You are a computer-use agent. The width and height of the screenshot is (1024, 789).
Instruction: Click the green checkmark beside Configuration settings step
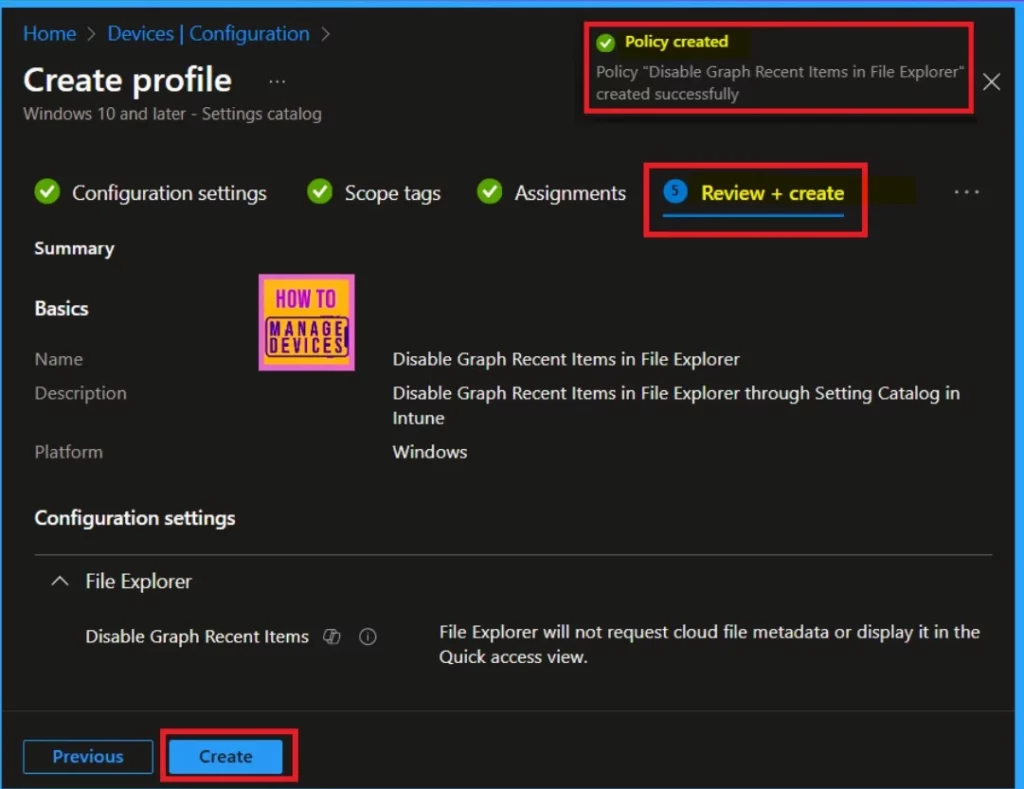(x=47, y=192)
